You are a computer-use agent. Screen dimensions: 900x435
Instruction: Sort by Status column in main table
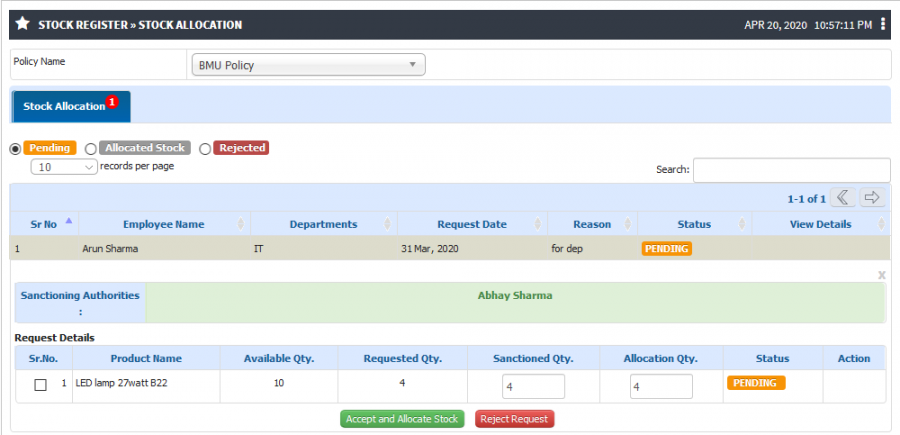[694, 224]
